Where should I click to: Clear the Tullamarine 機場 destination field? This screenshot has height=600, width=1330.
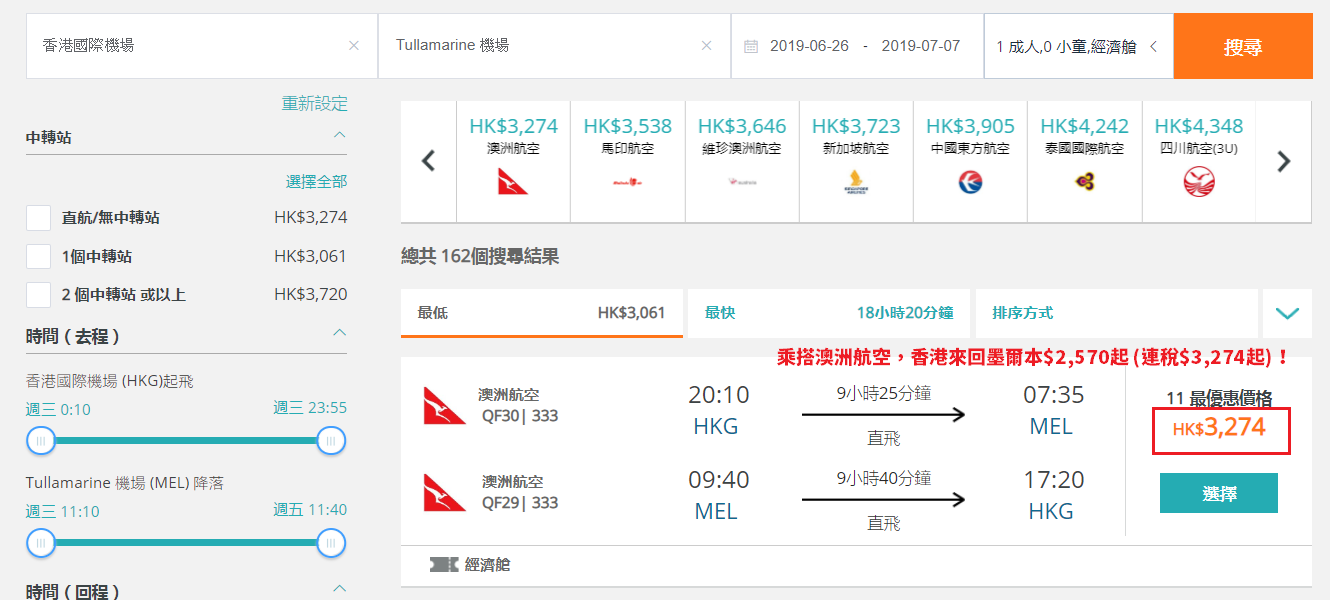pos(707,45)
